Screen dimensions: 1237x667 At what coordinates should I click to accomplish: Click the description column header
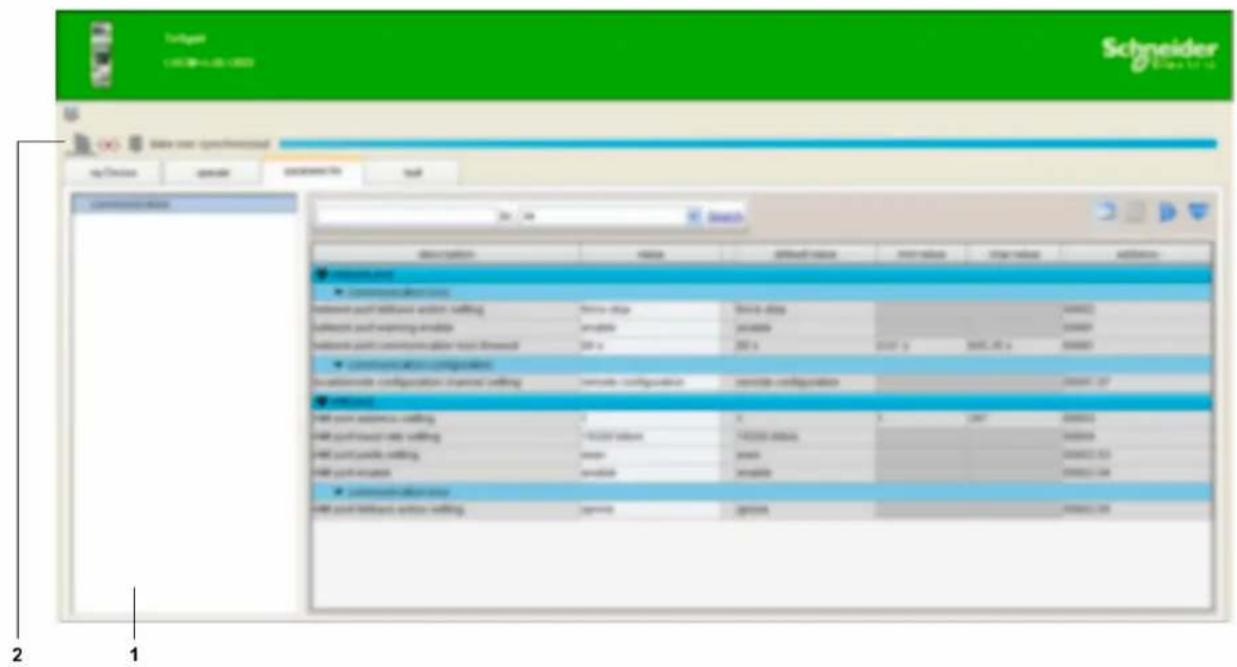pos(446,255)
